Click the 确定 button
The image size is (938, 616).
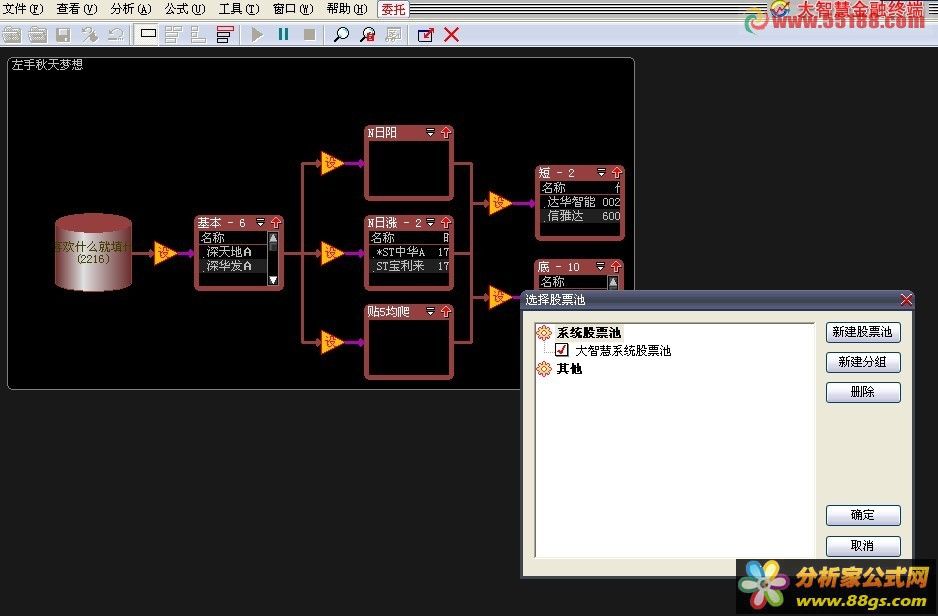863,516
